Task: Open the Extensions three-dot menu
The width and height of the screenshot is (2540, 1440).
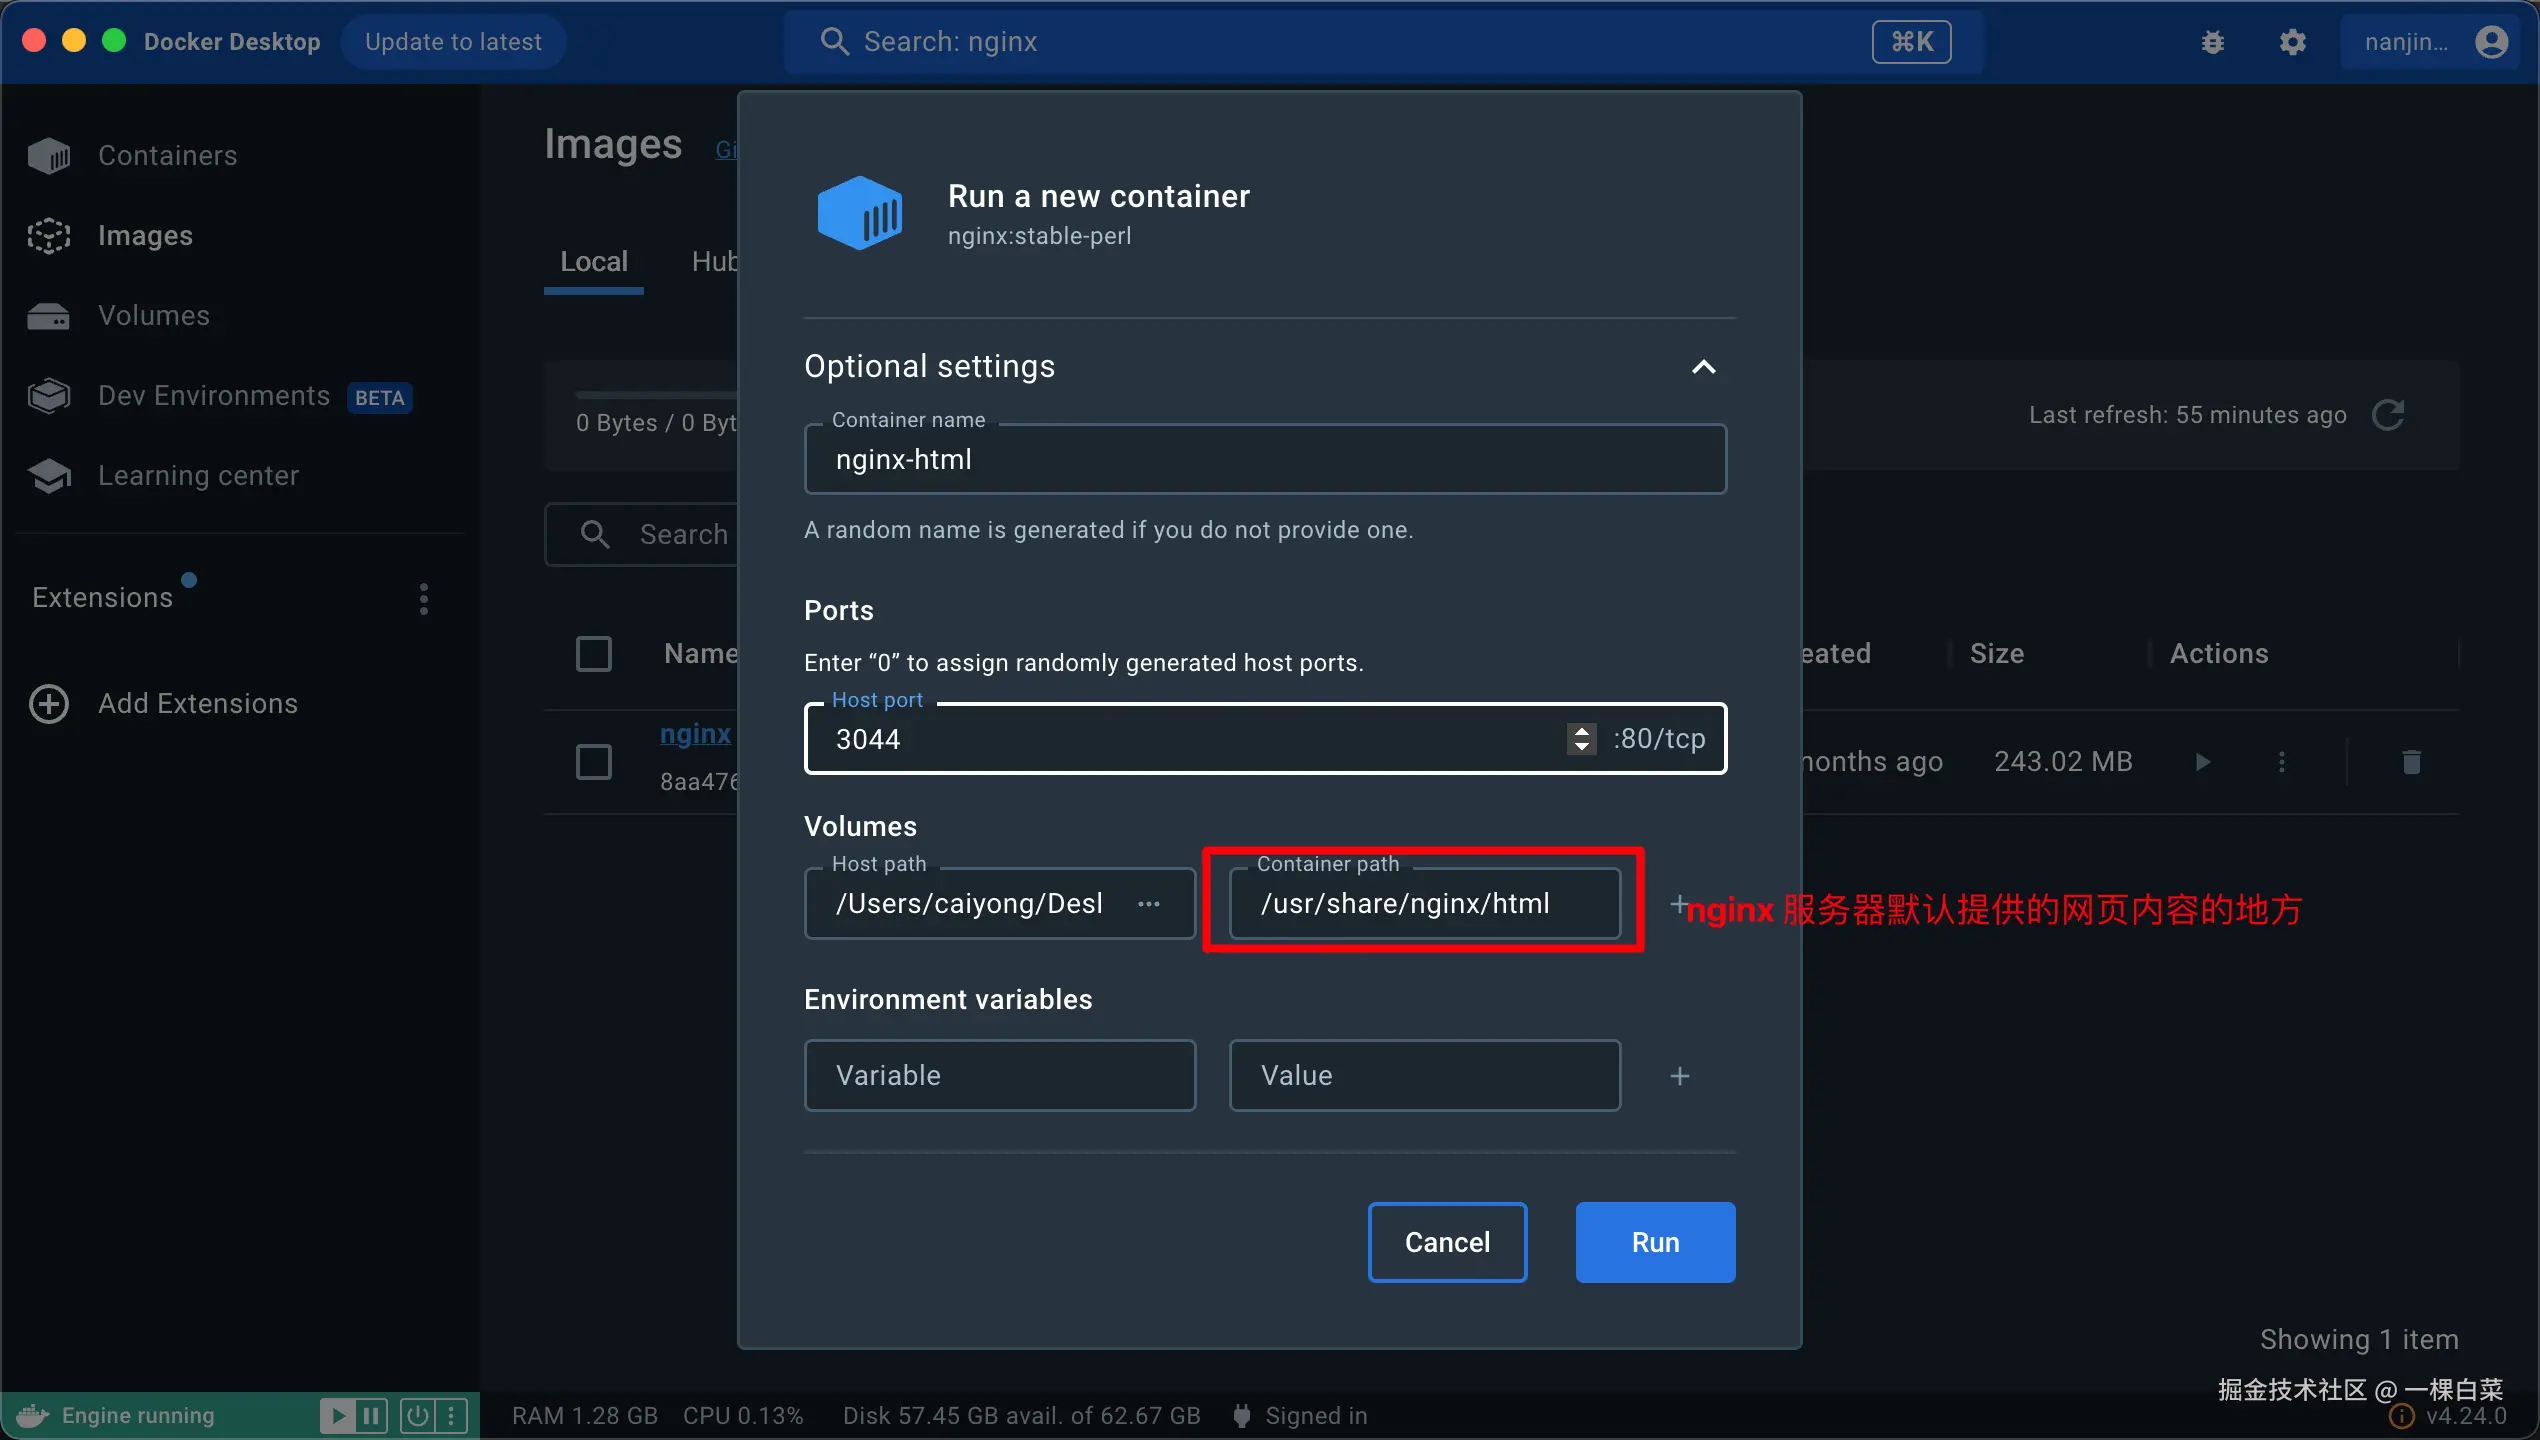Action: tap(424, 598)
